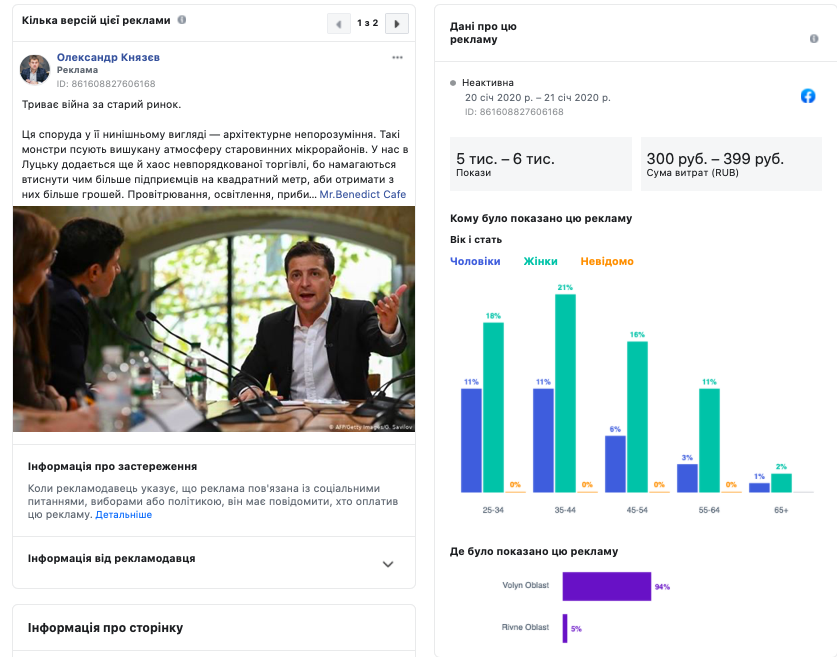Click the Сума витрат spend box
837x657 pixels.
coord(730,164)
